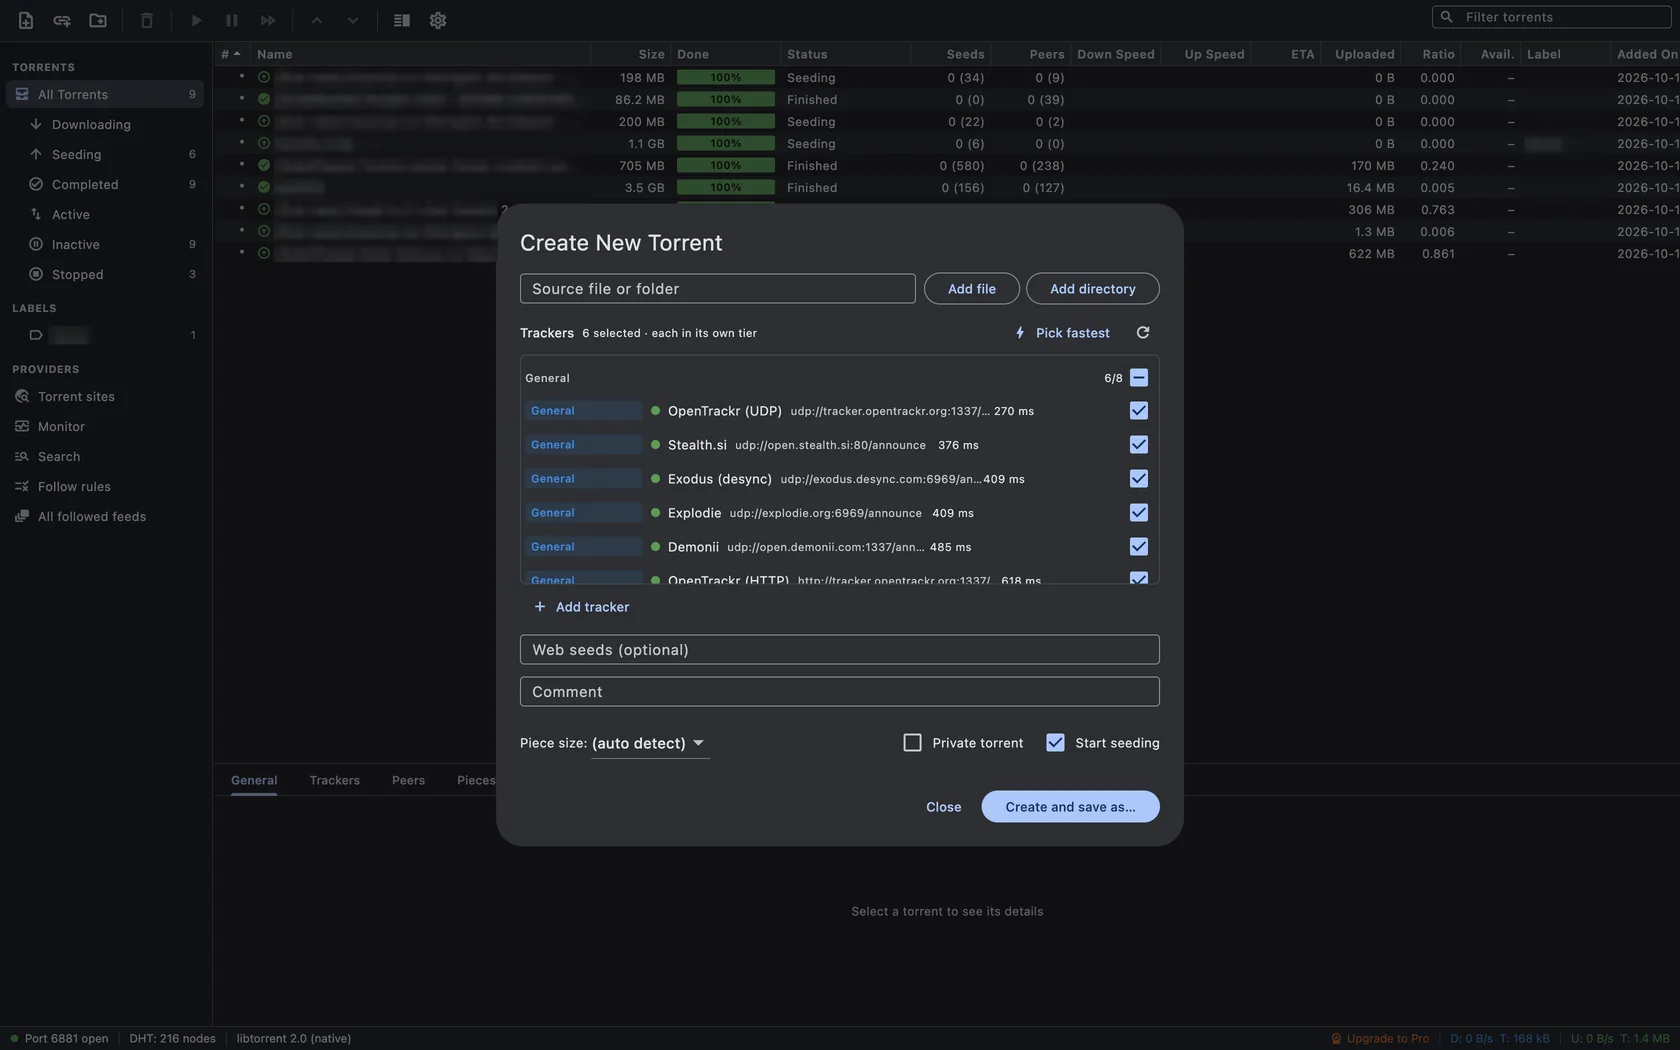Screen dimensions: 1680x1050
Task: Click the Stopped icon in sidebar
Action: [x=36, y=274]
